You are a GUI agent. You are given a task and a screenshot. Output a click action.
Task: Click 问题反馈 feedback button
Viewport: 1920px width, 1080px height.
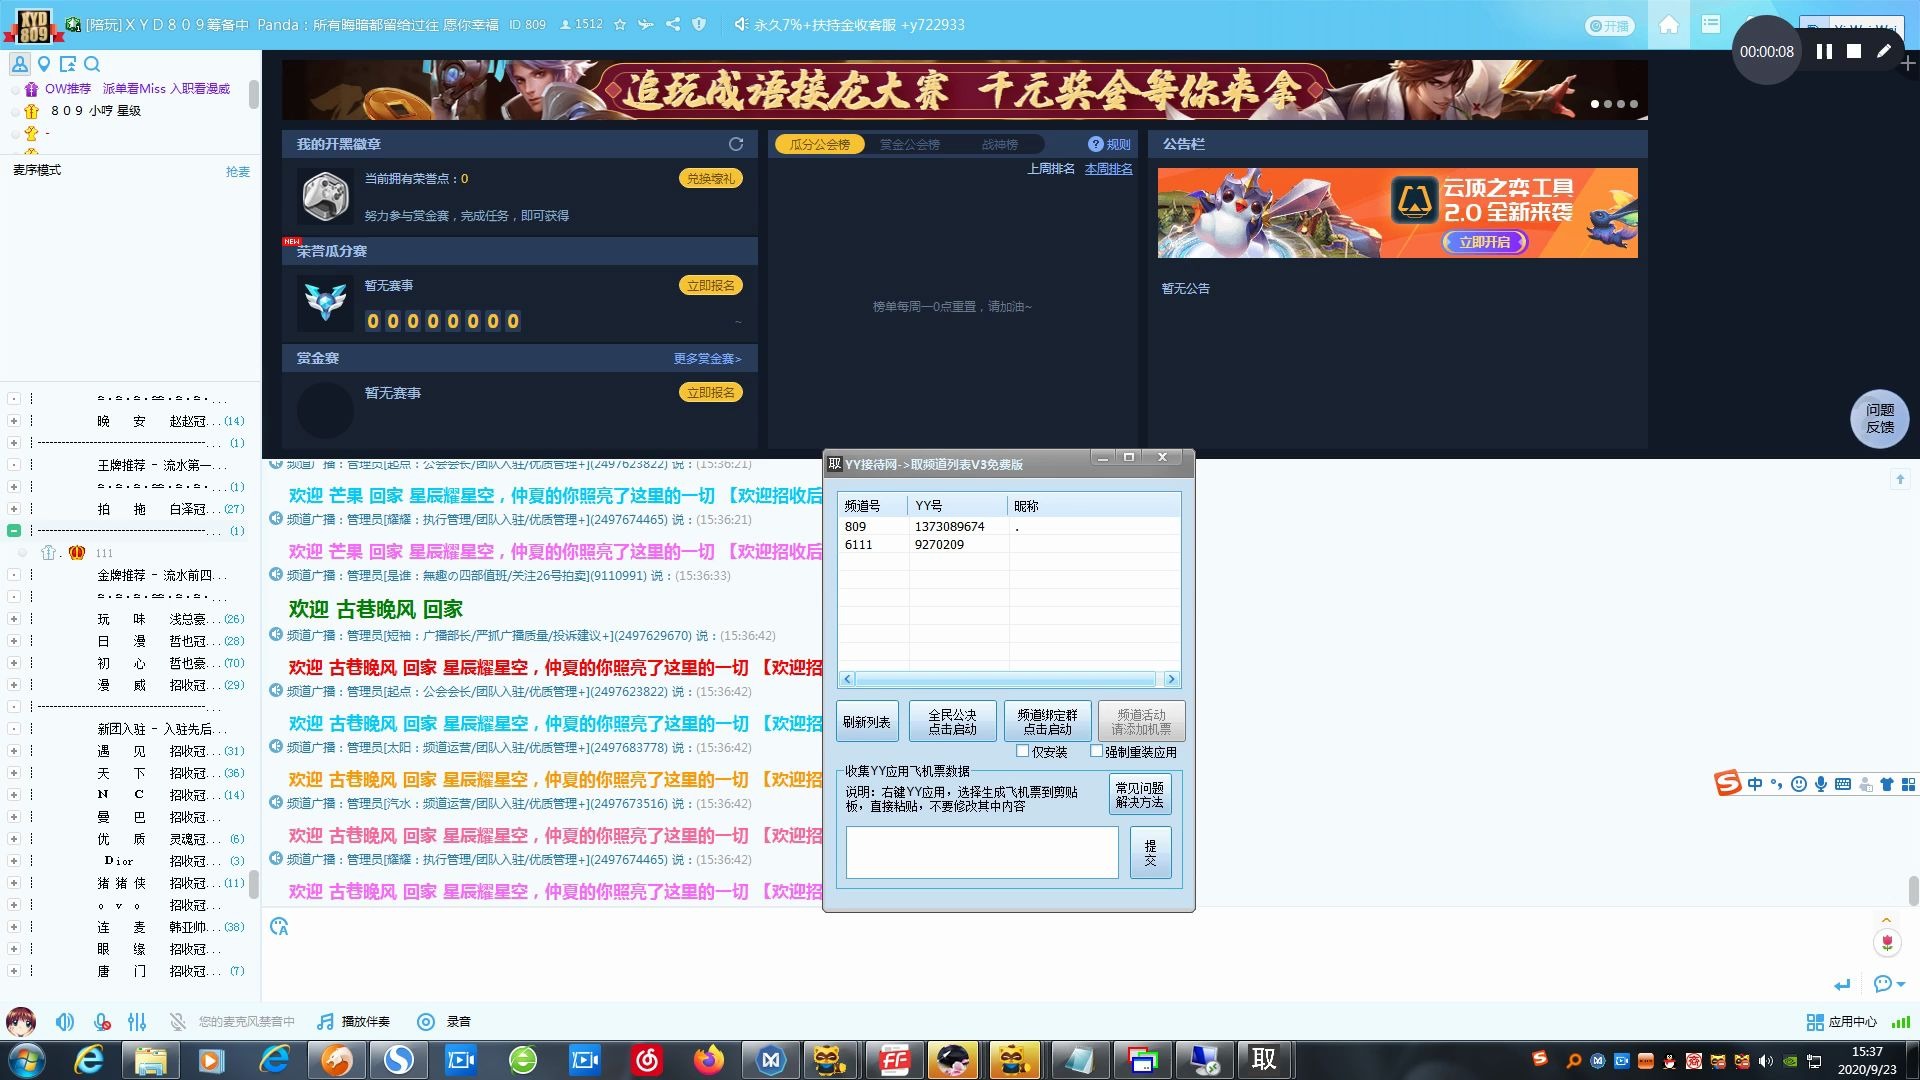1880,418
